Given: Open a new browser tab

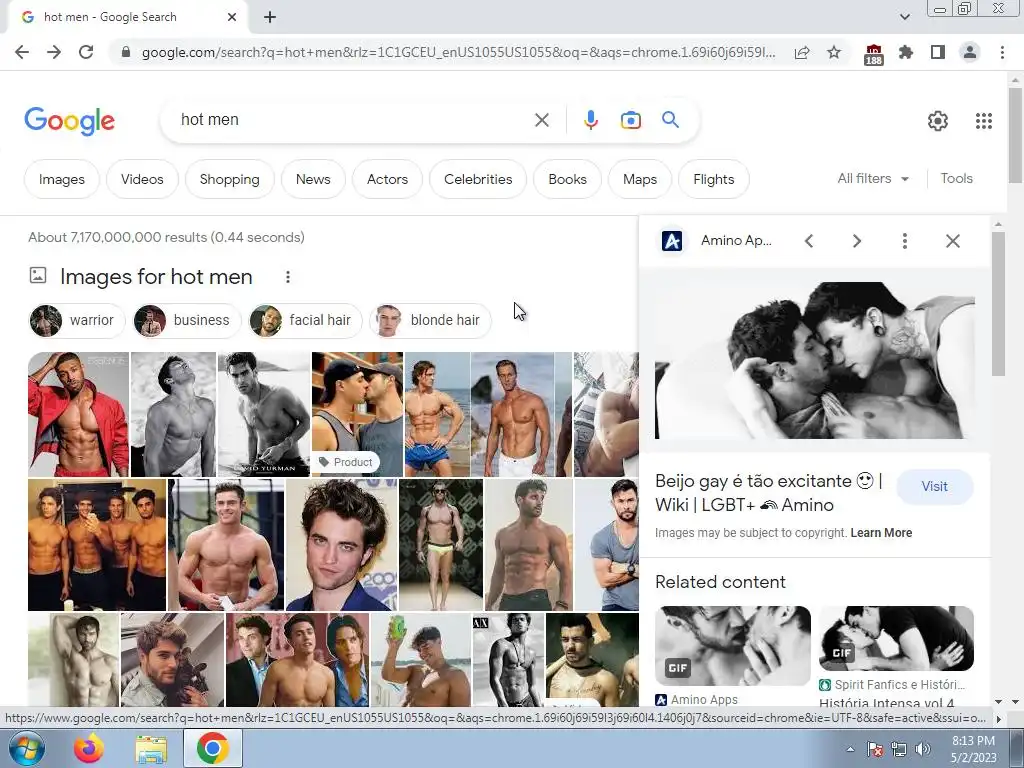Looking at the screenshot, I should (x=270, y=18).
